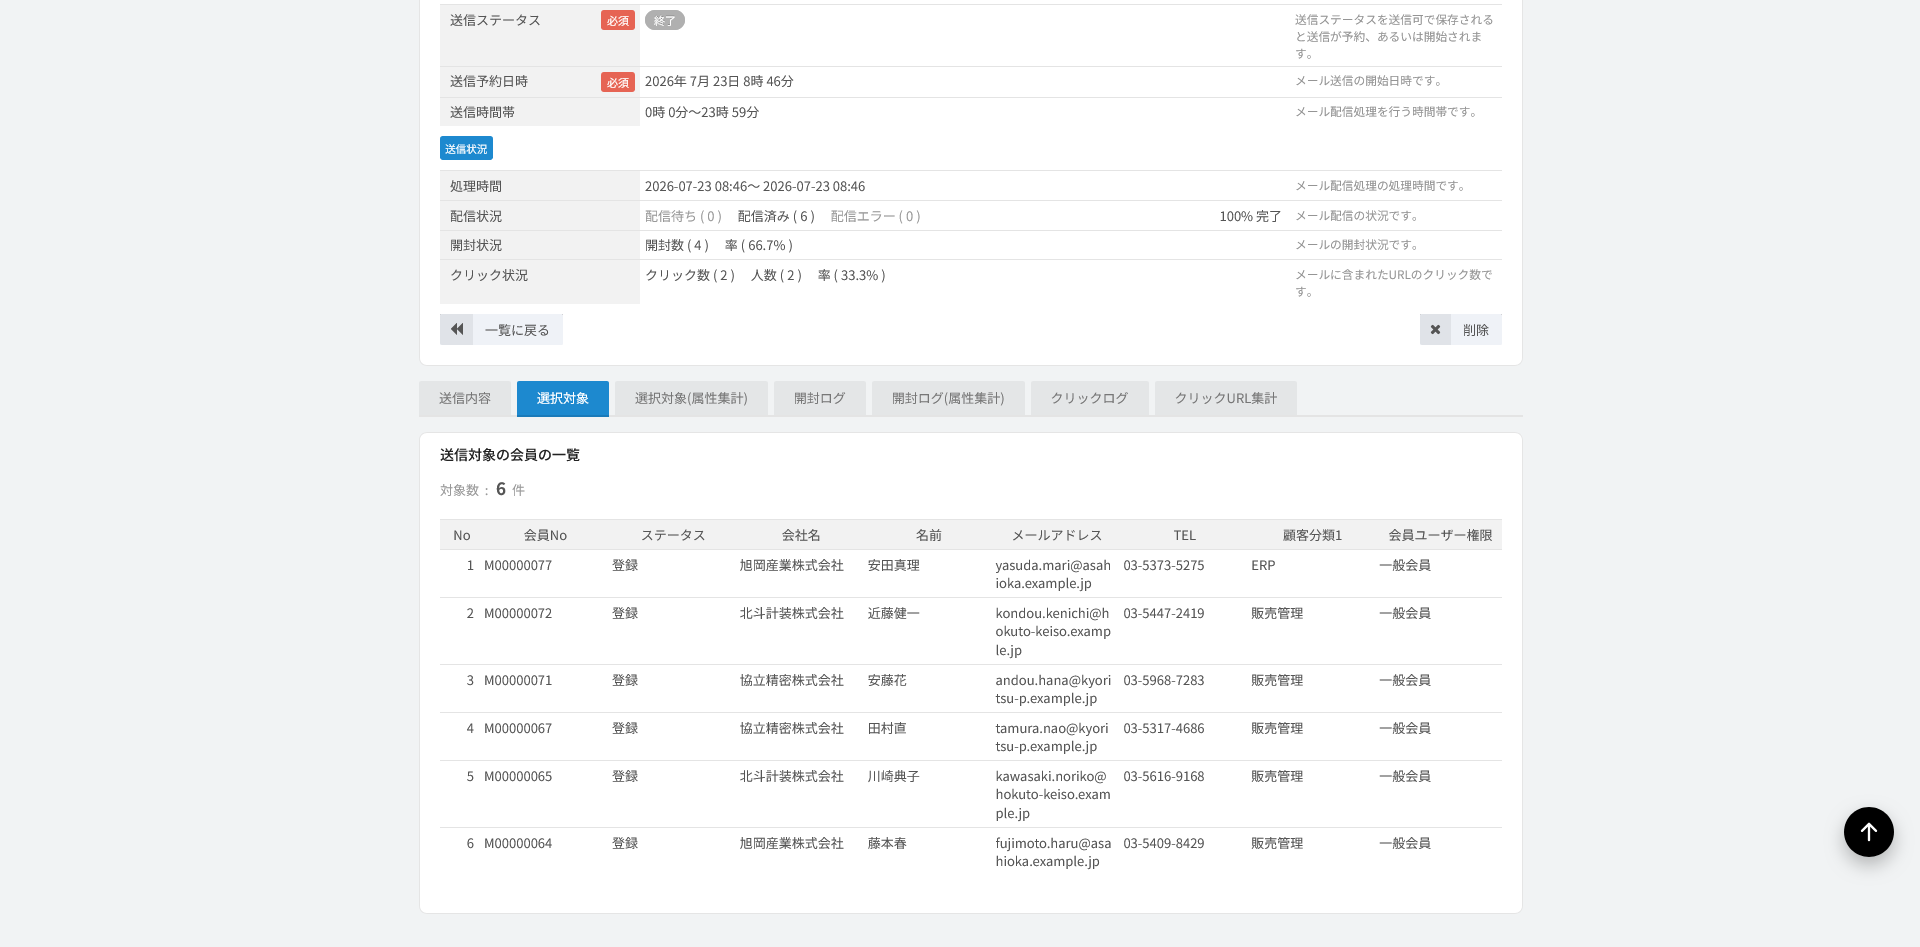Click email tamura.nao@kyoritsu-p.example.jp
Image resolution: width=1920 pixels, height=947 pixels.
(1052, 737)
